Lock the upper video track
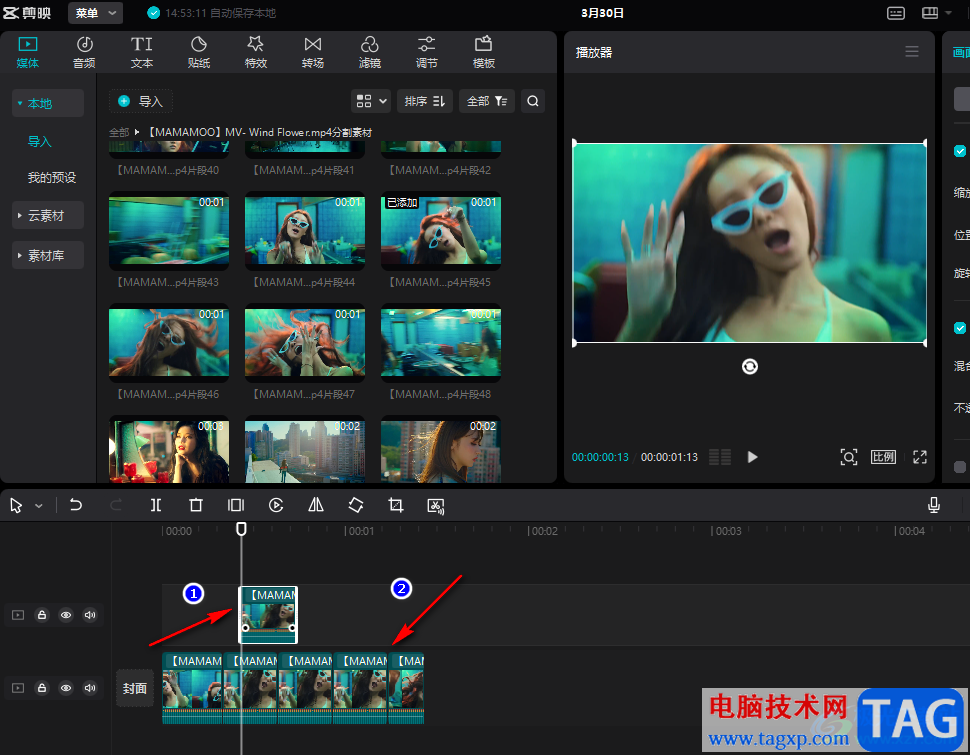970x755 pixels. click(41, 615)
